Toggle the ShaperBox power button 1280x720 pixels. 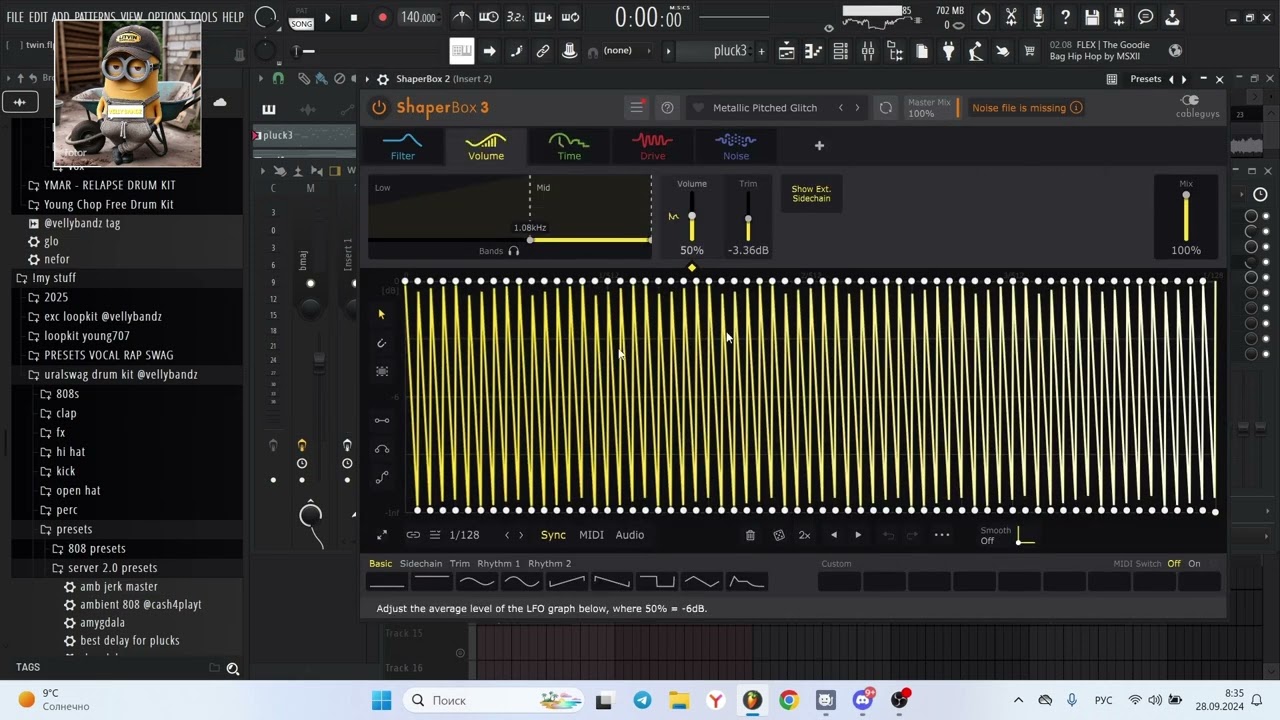(379, 108)
